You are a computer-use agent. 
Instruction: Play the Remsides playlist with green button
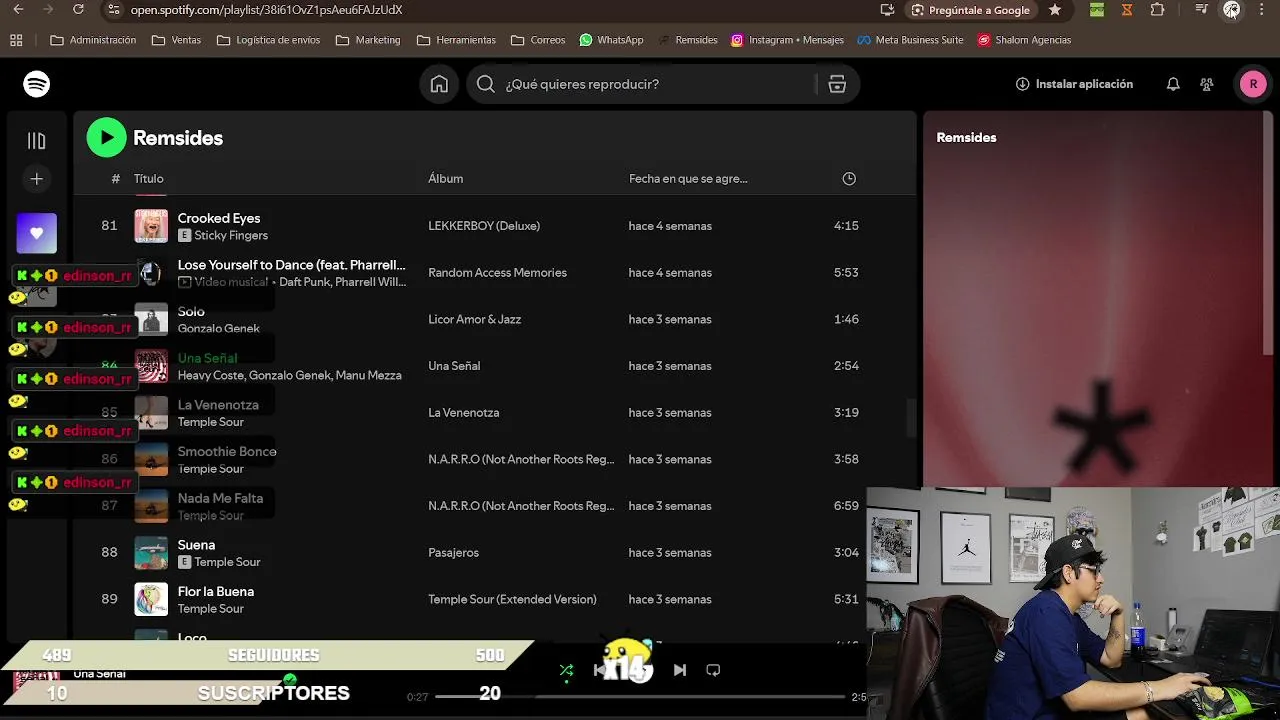pos(106,138)
